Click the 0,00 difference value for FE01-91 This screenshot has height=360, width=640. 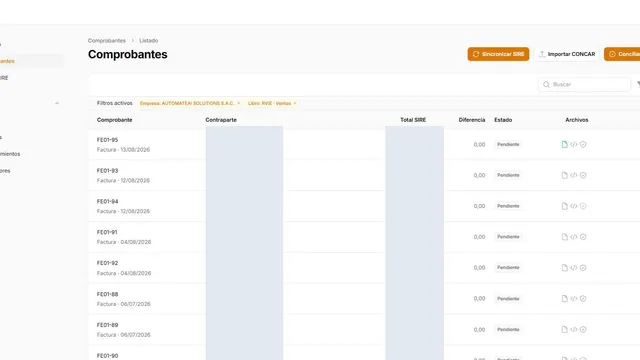pyautogui.click(x=479, y=237)
